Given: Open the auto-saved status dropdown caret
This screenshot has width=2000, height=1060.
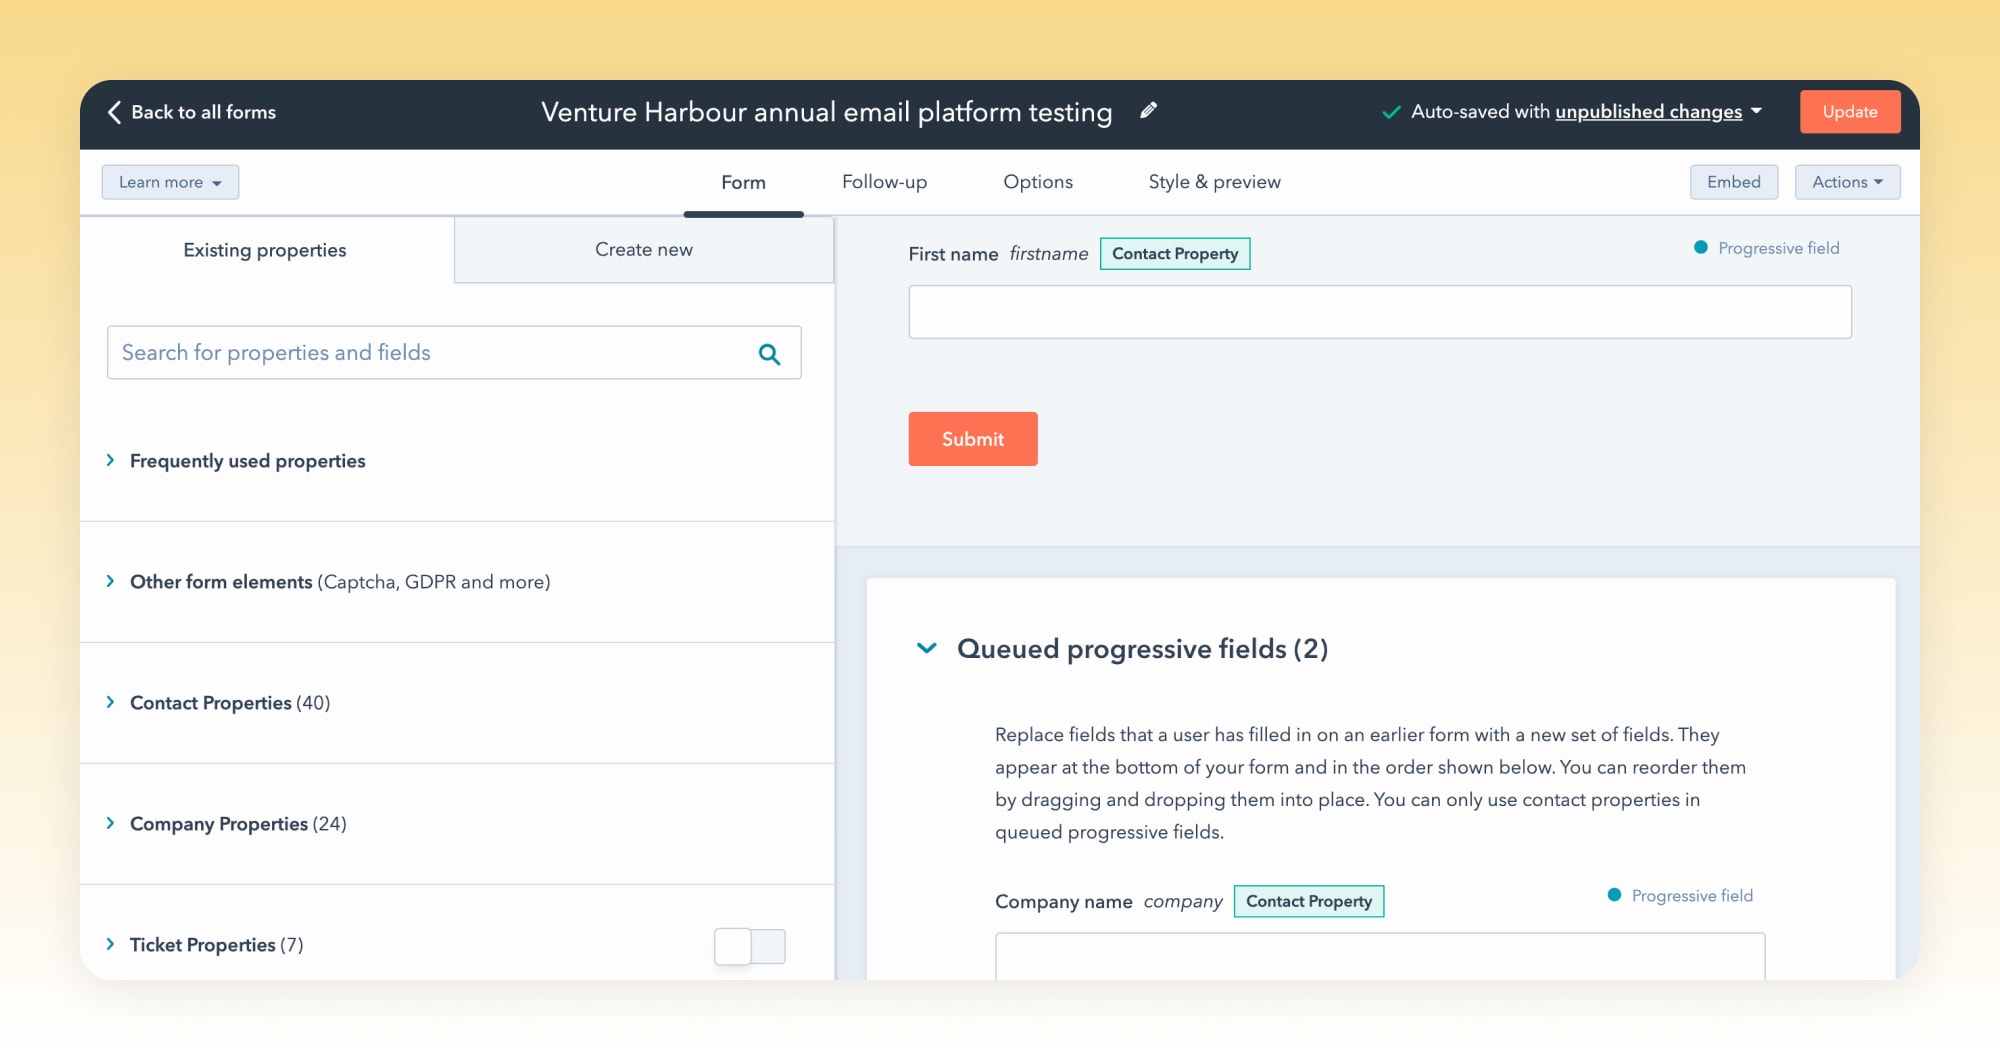Looking at the screenshot, I should click(x=1756, y=111).
